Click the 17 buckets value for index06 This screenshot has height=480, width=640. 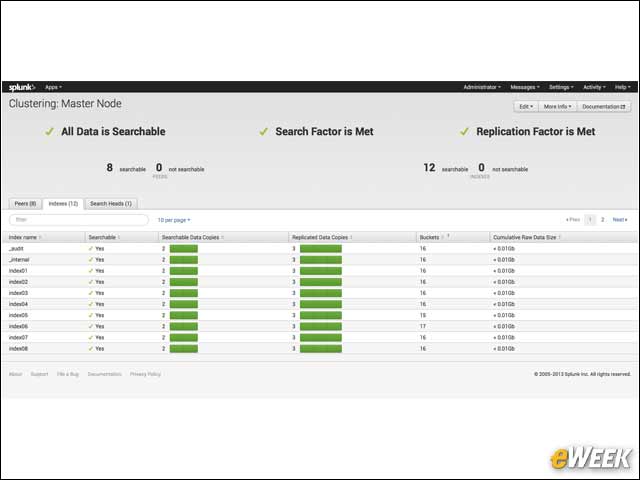[423, 326]
